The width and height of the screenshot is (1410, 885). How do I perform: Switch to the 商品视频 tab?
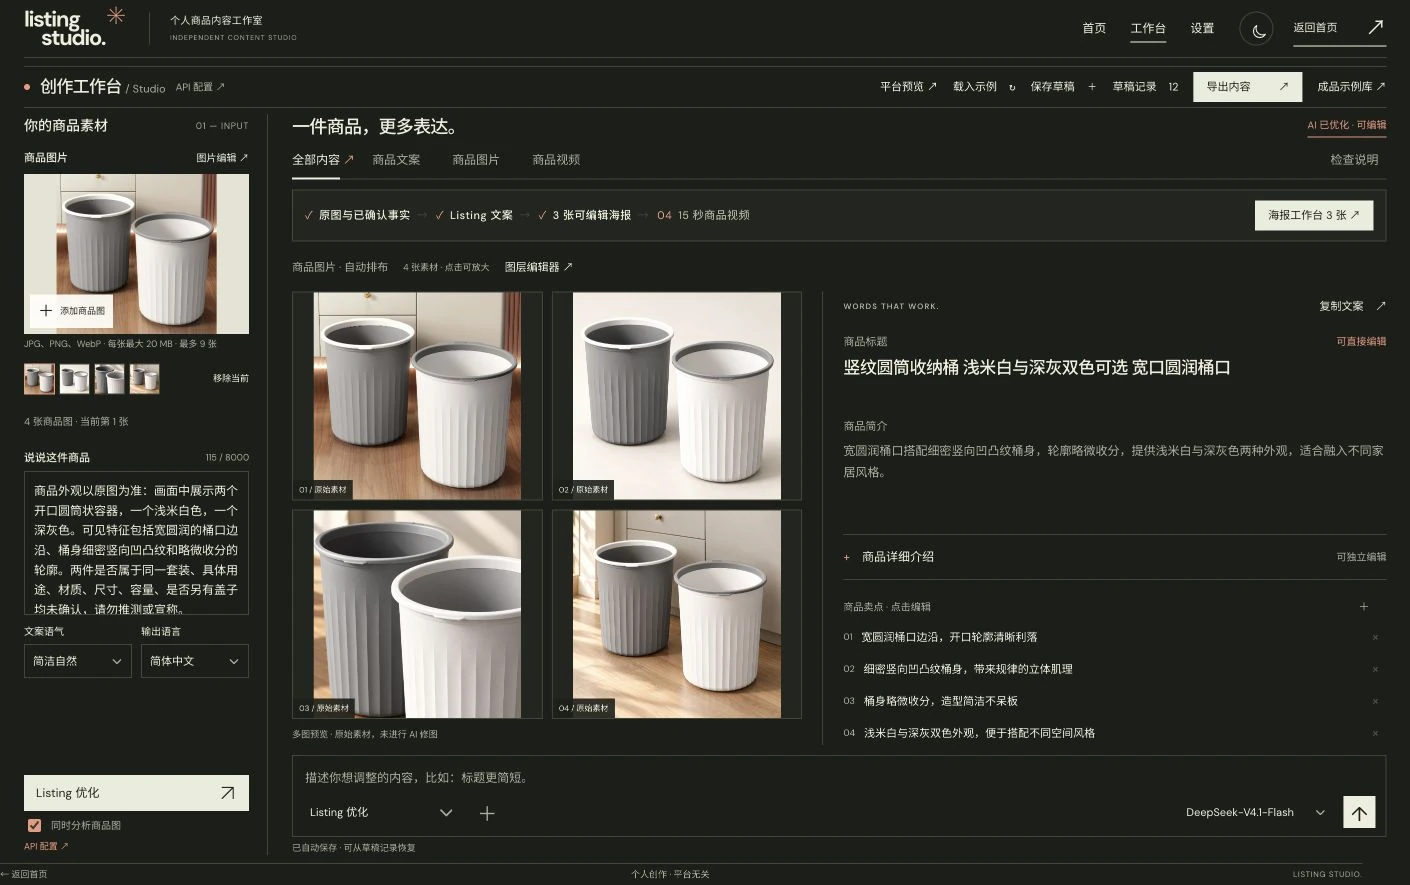(556, 160)
